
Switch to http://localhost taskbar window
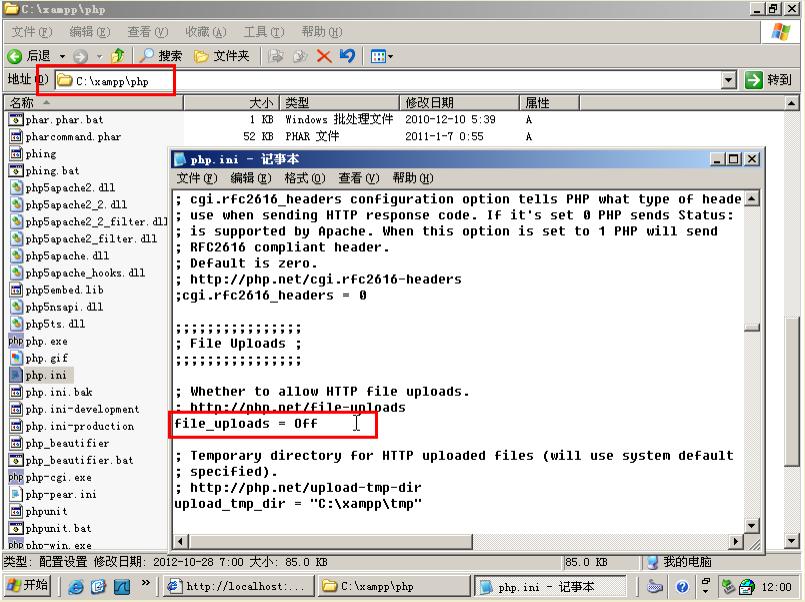pyautogui.click(x=237, y=586)
